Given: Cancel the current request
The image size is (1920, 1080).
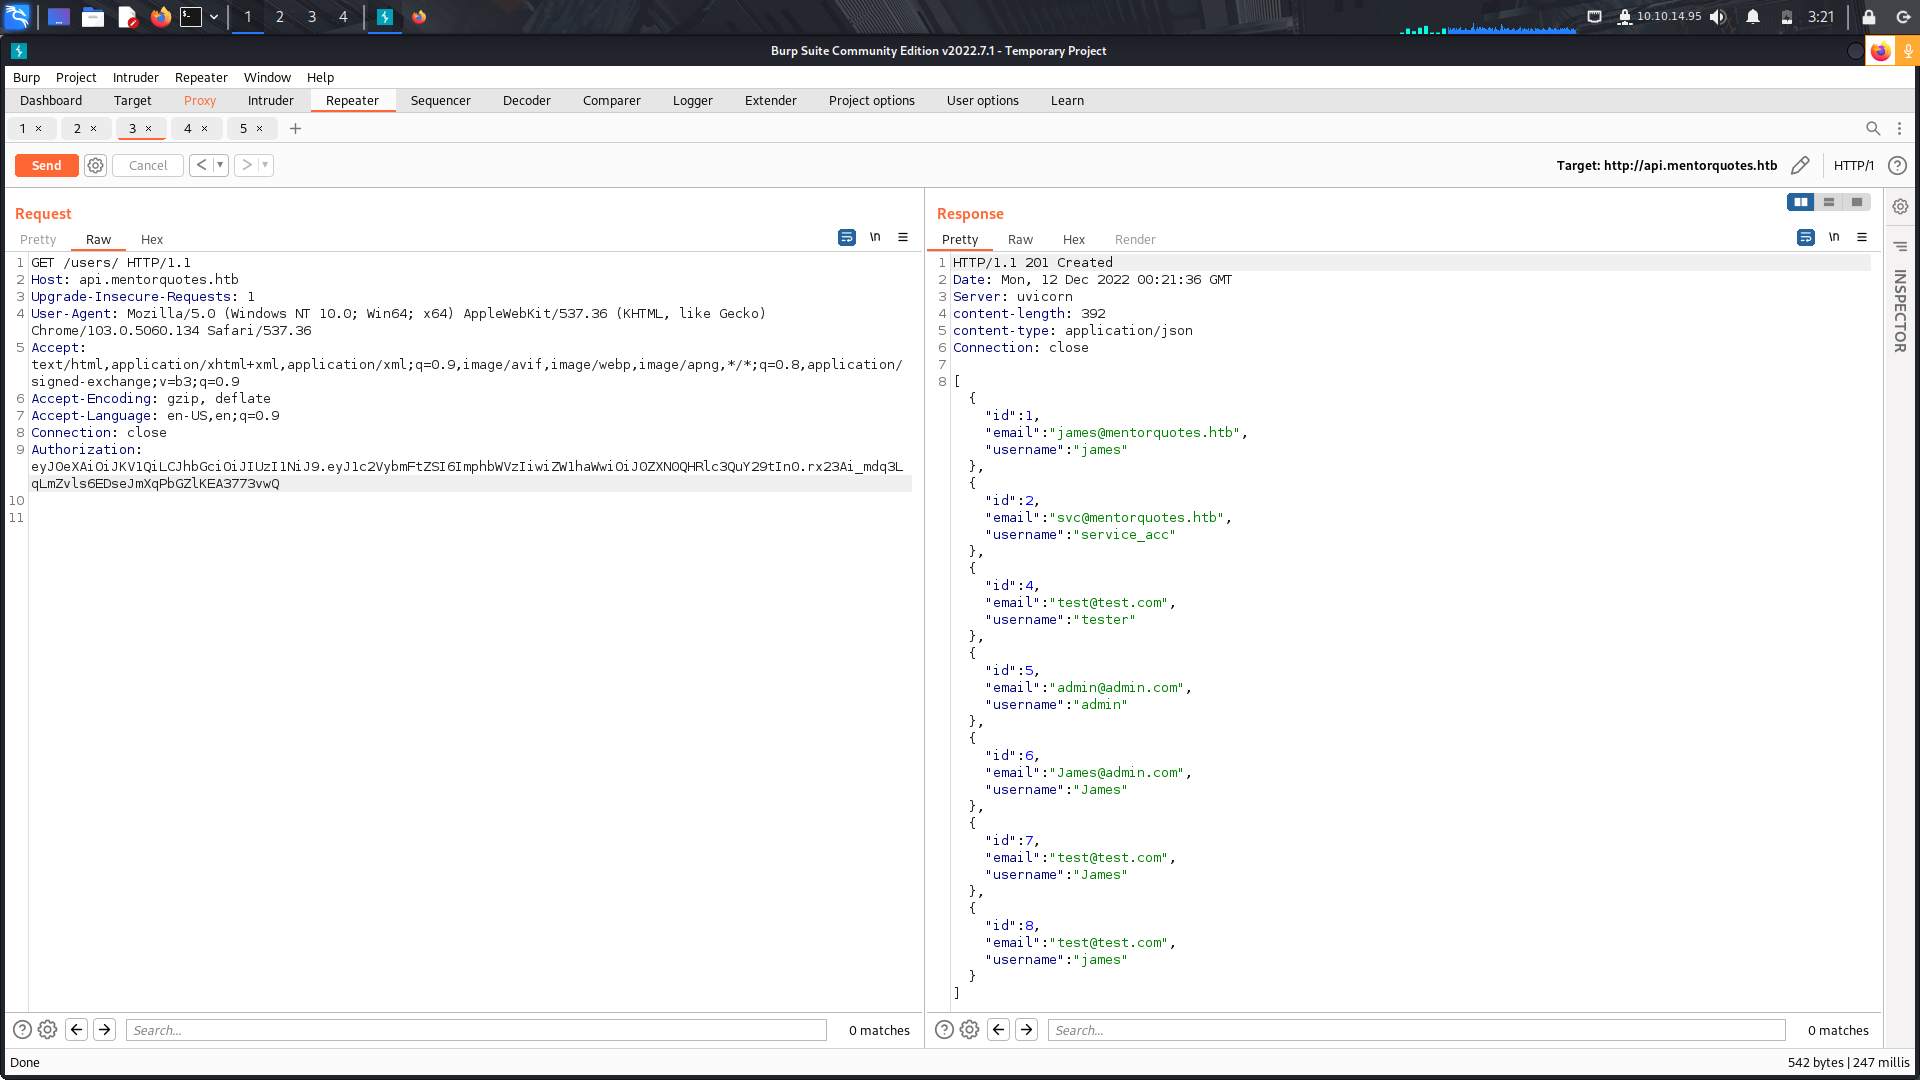Looking at the screenshot, I should click(x=147, y=165).
